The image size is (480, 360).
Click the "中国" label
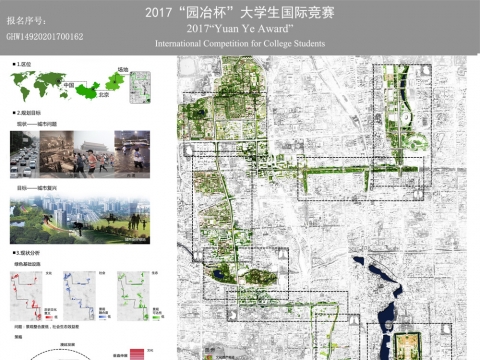coord(69,85)
